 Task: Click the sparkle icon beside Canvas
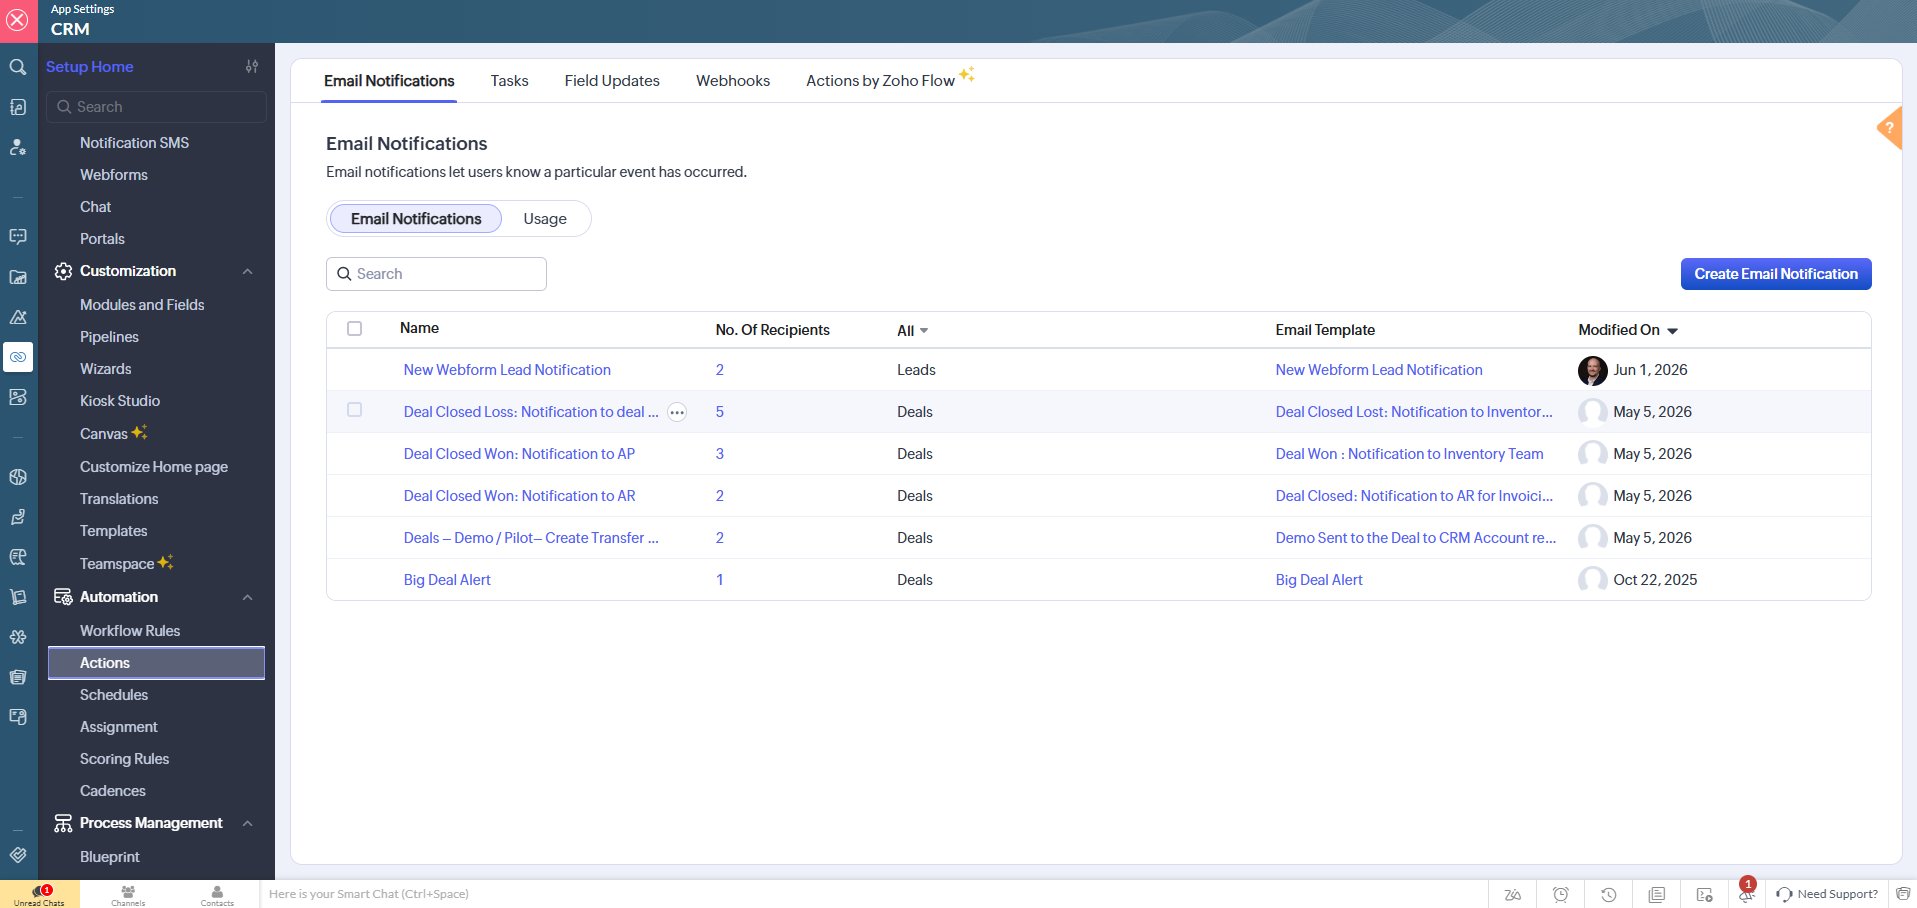point(140,432)
